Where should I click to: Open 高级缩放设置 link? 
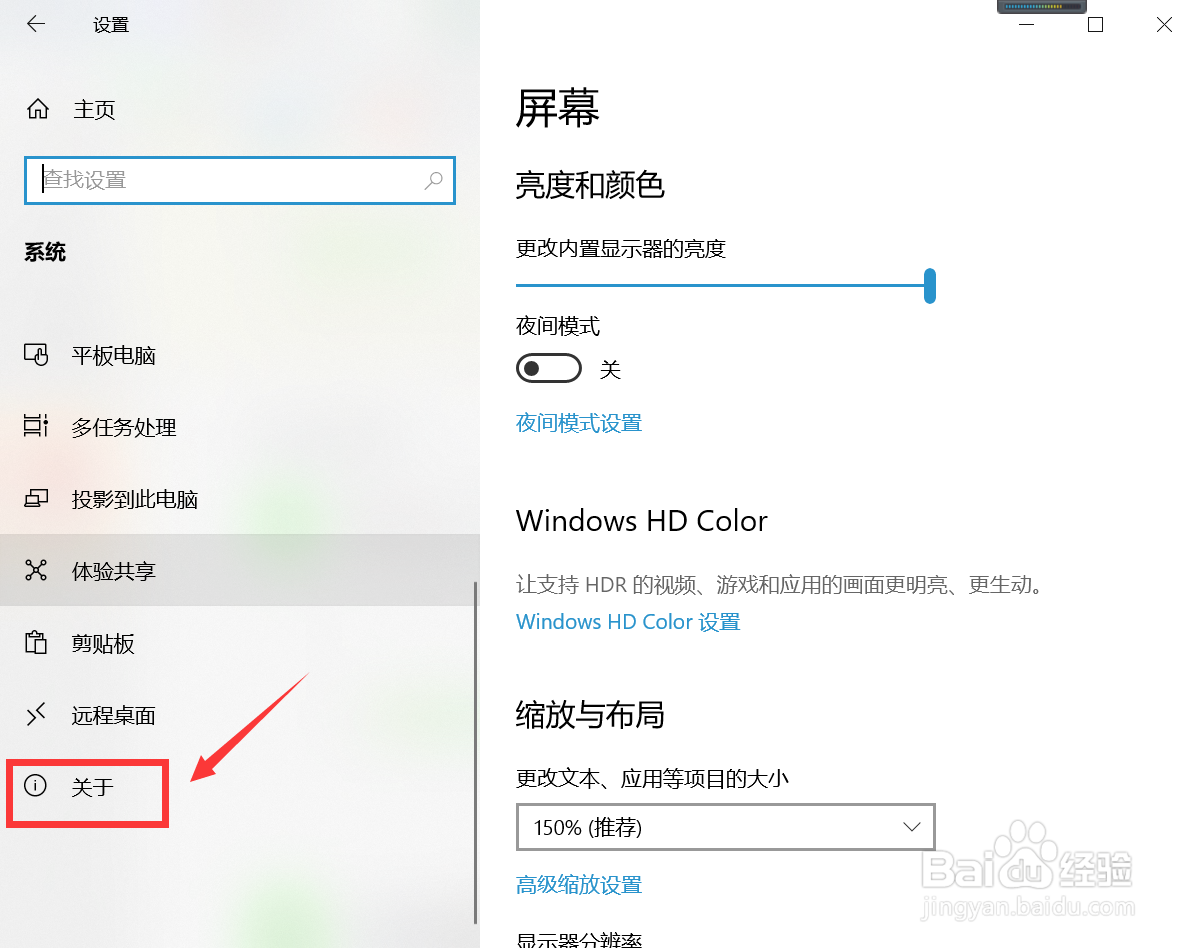579,885
